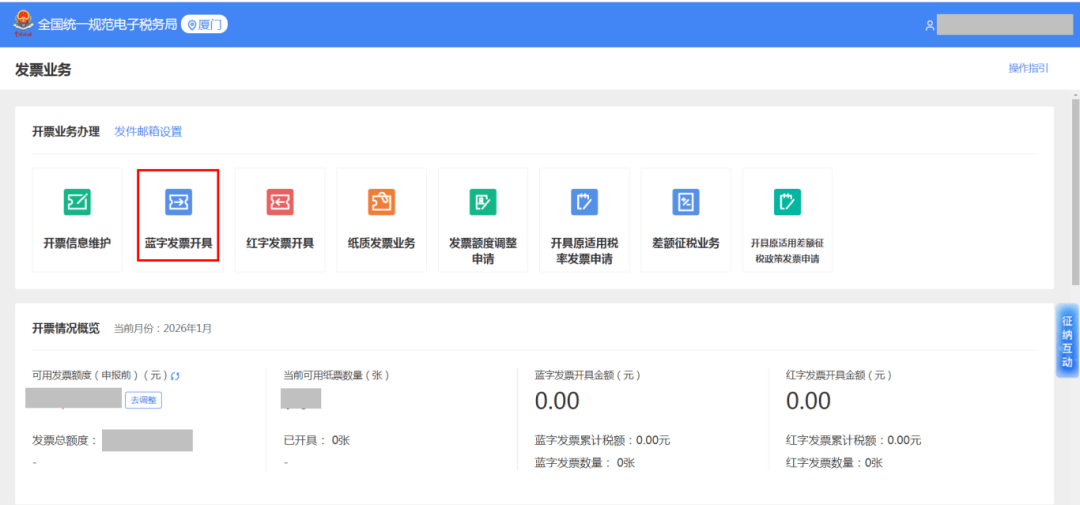Image resolution: width=1080 pixels, height=505 pixels.
Task: Click the 全国统一规范电子税务局 title
Action: 108,24
